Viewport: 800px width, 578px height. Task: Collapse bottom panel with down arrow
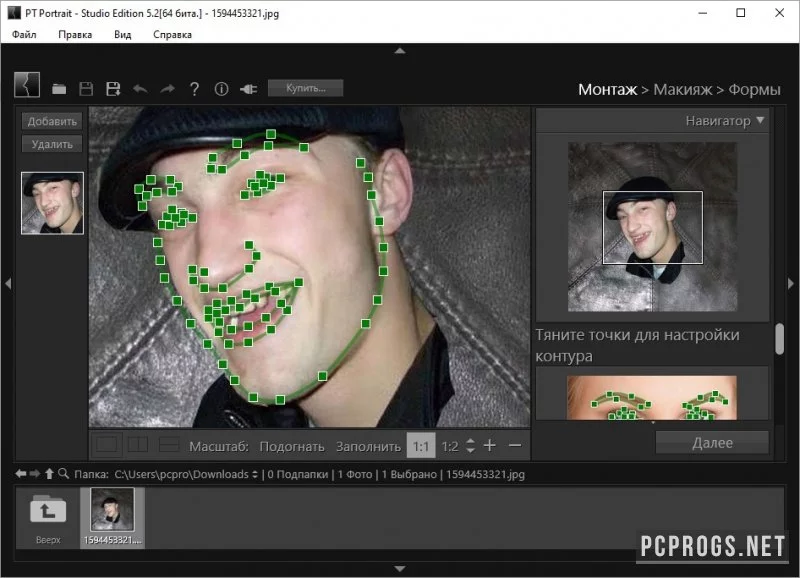pyautogui.click(x=400, y=568)
